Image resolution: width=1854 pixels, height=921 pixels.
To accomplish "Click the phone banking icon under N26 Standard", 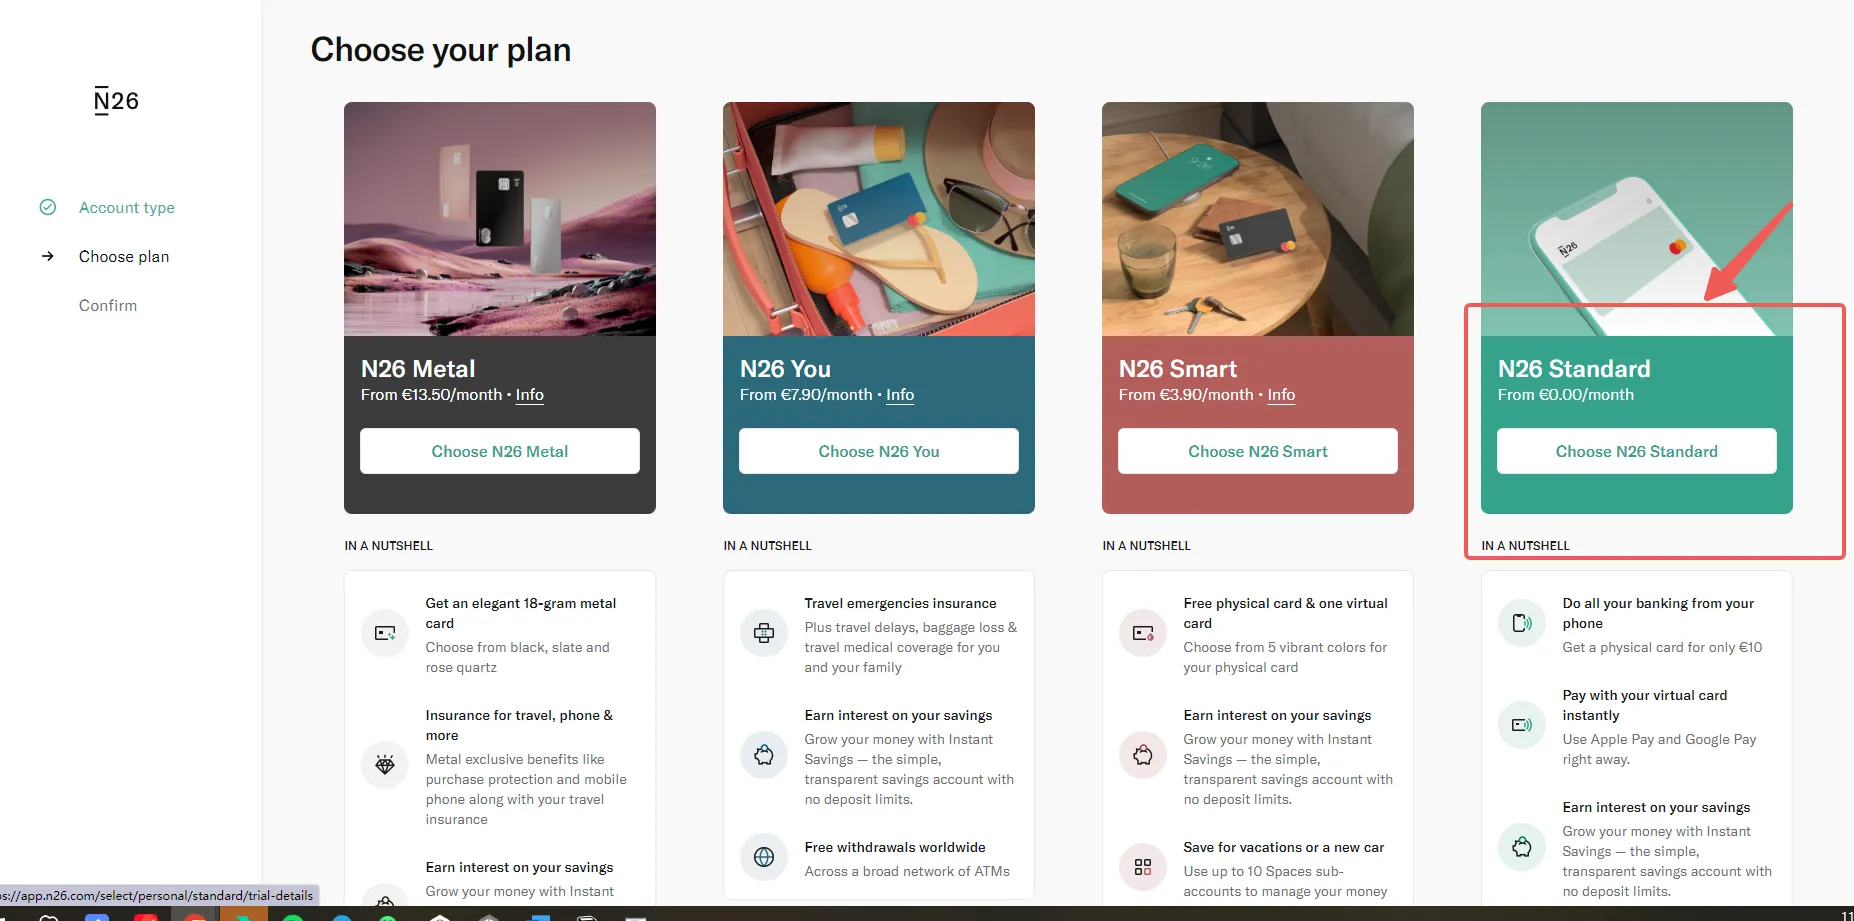I will [1522, 623].
